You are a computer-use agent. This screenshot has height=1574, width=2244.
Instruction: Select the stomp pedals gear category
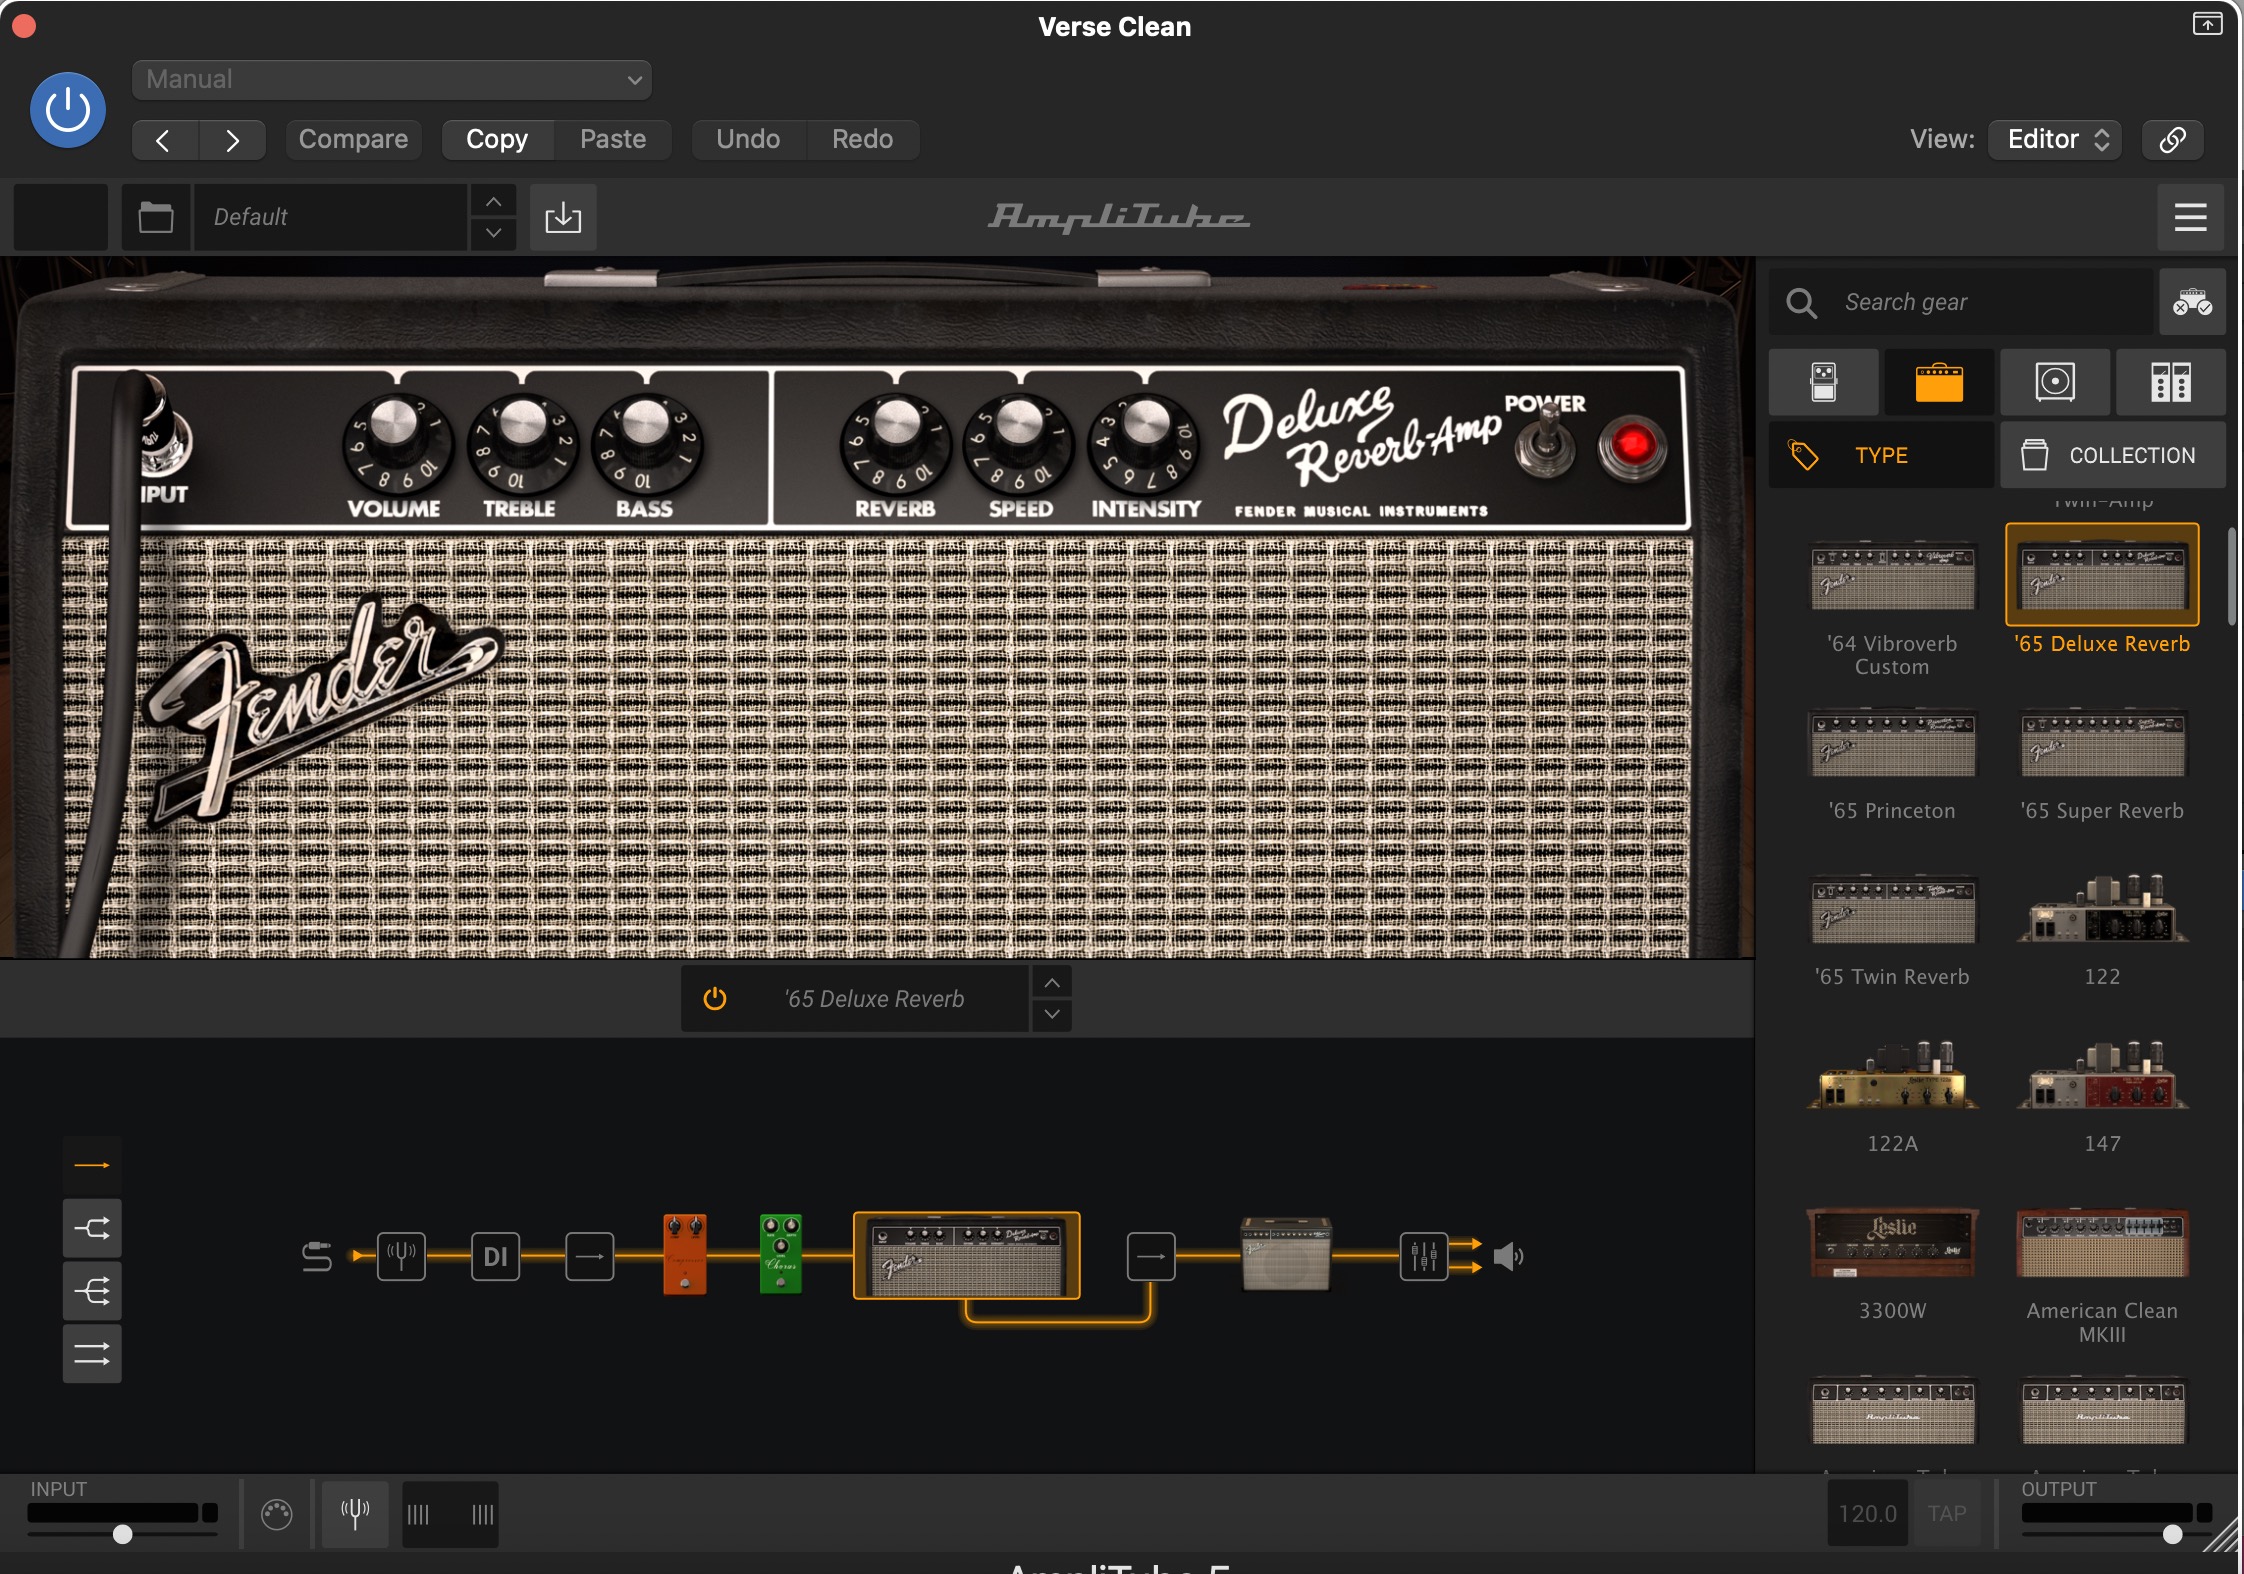pyautogui.click(x=1823, y=382)
